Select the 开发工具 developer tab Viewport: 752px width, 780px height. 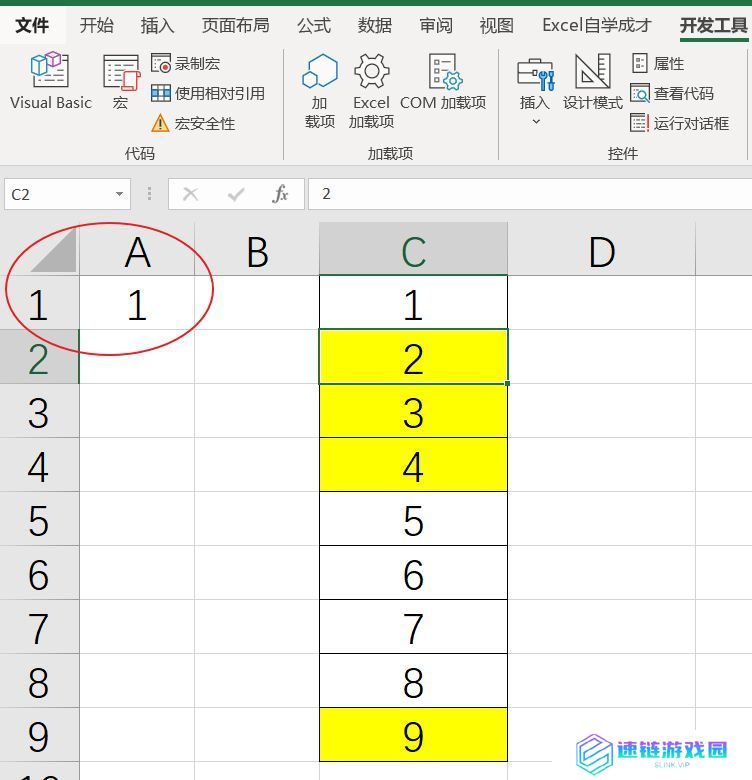714,25
